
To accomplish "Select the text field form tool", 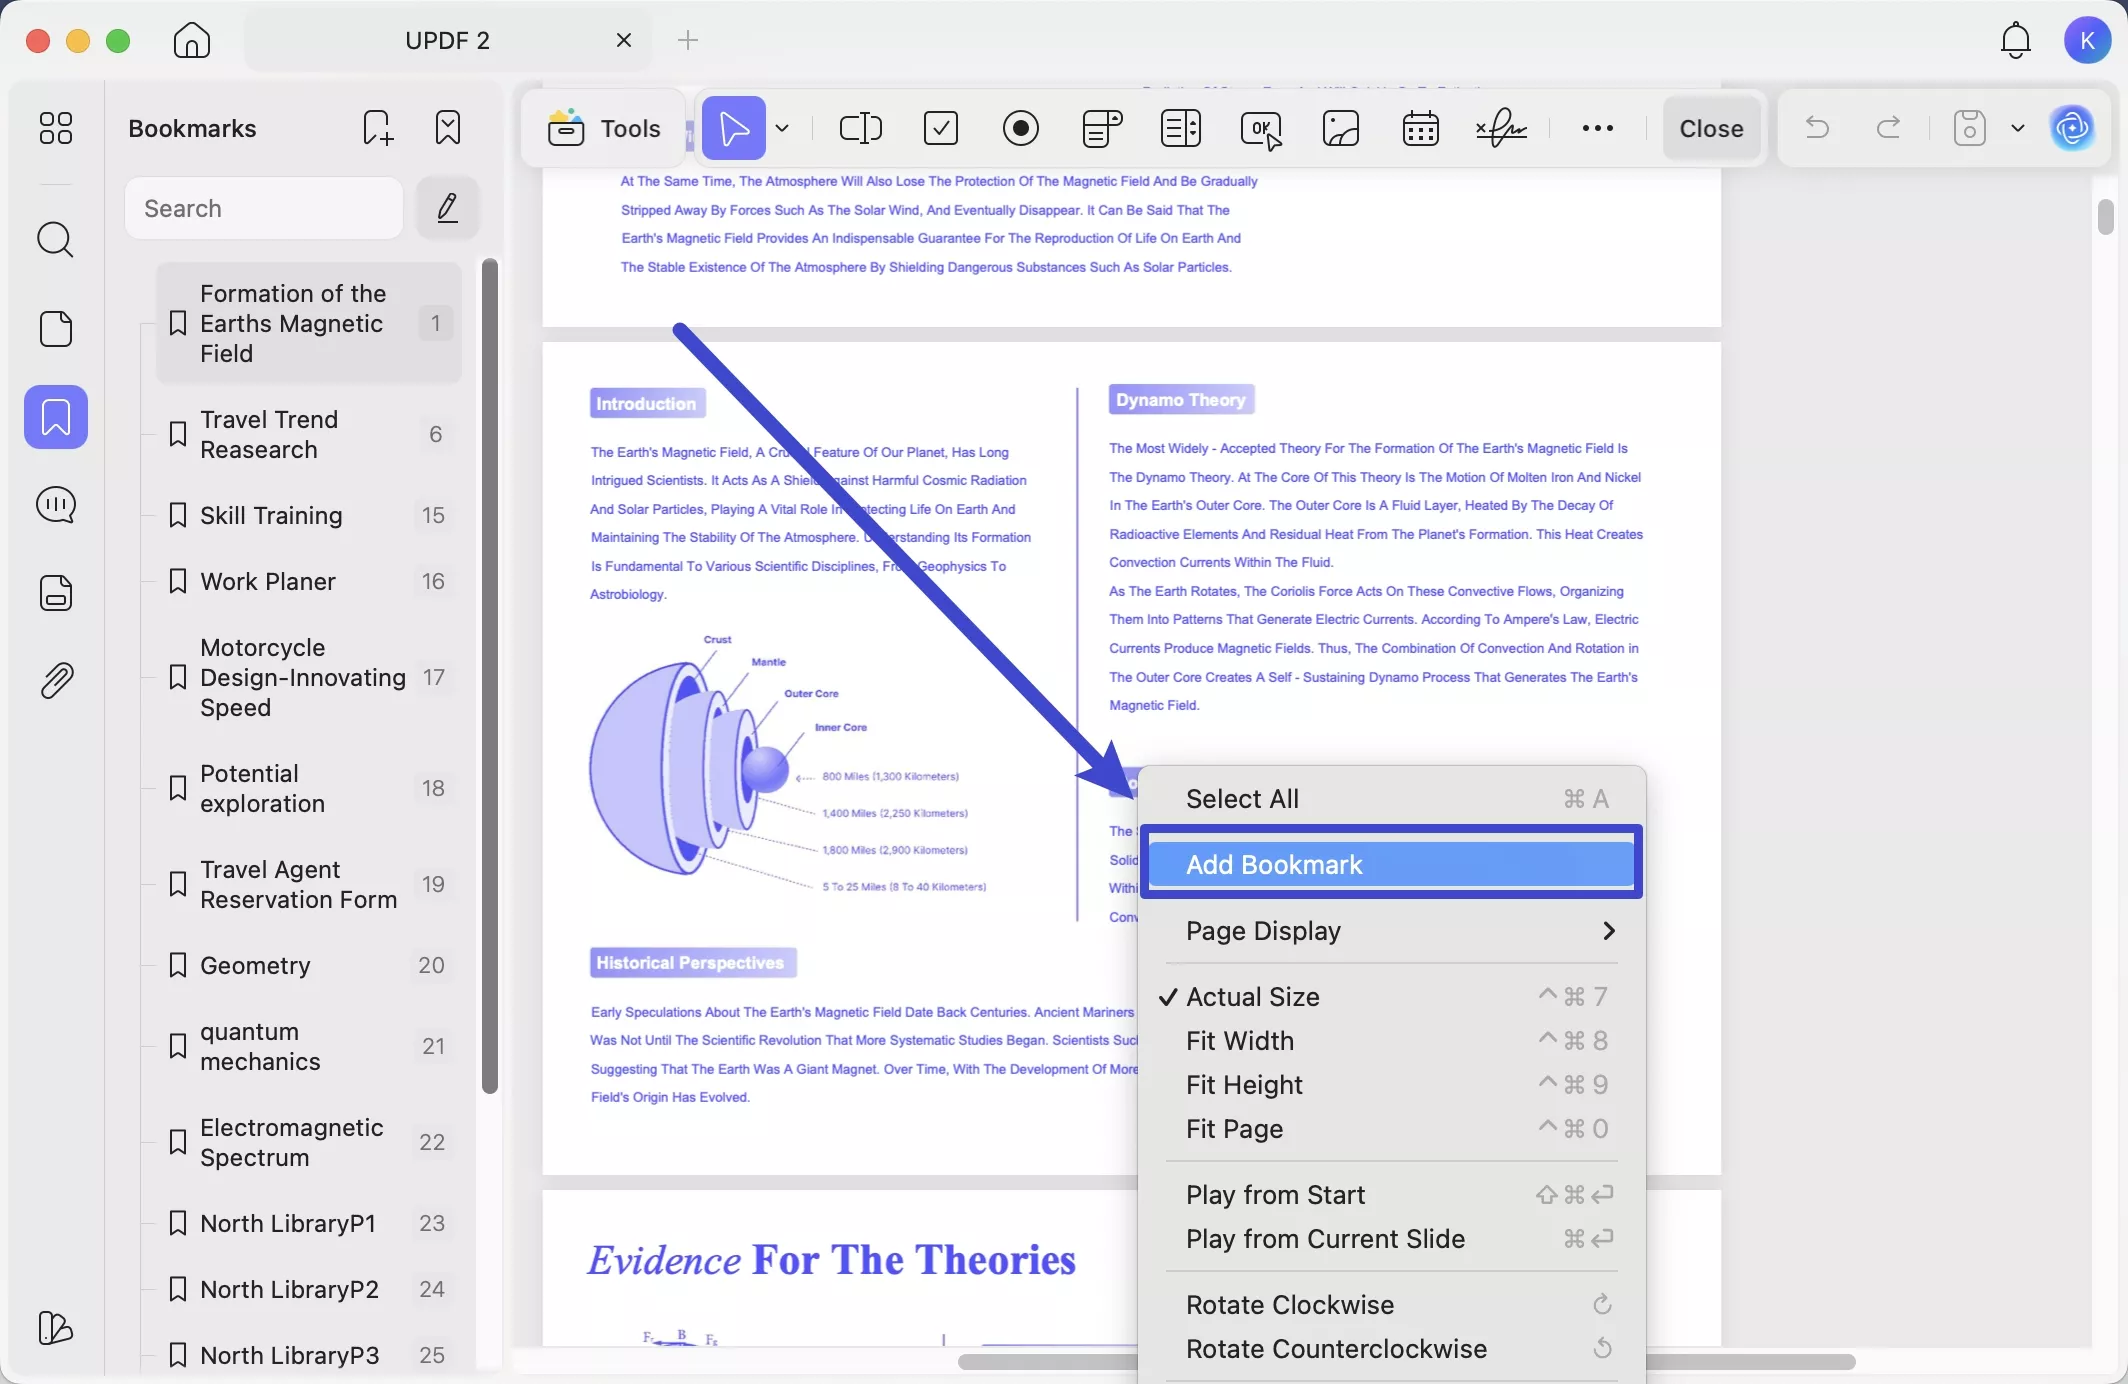I will (860, 128).
